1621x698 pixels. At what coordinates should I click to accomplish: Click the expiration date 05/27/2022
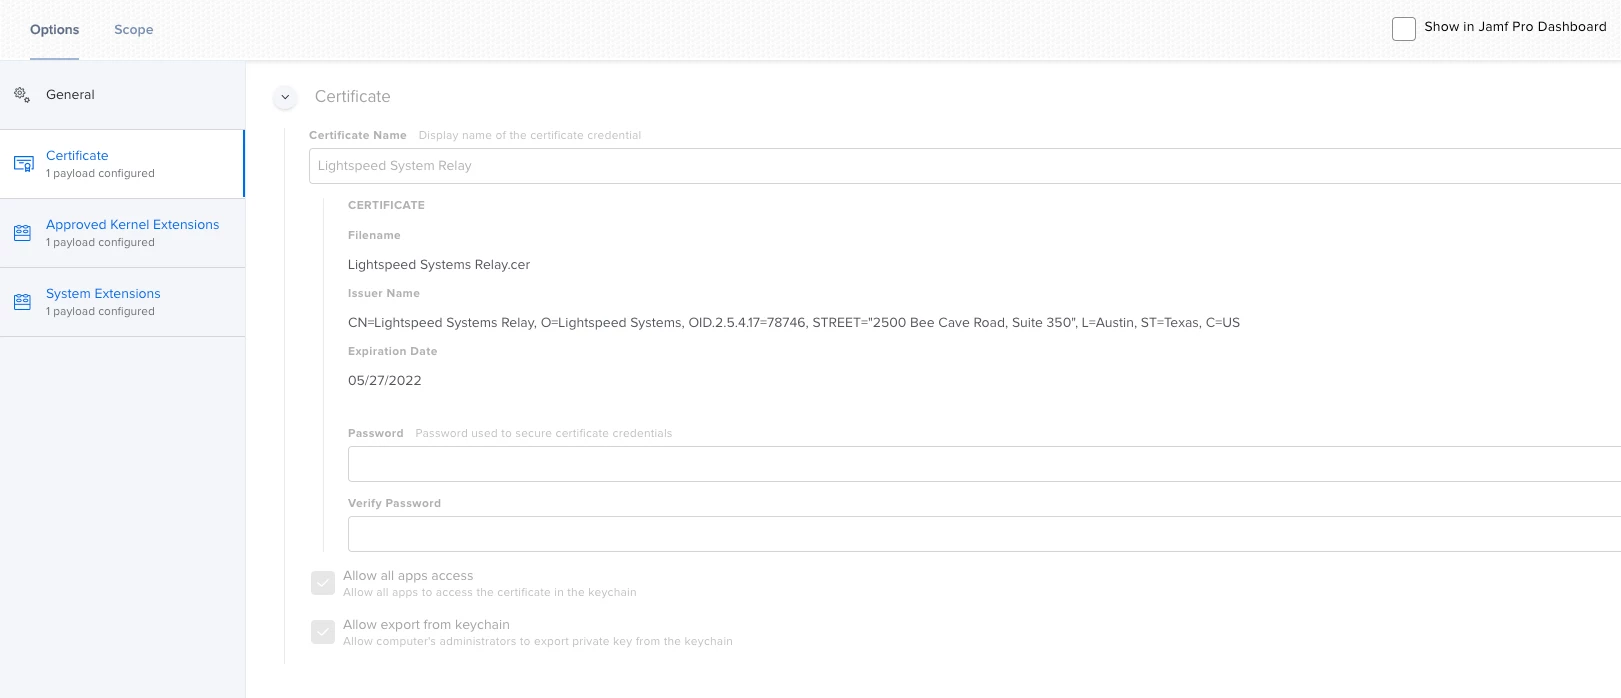click(385, 381)
